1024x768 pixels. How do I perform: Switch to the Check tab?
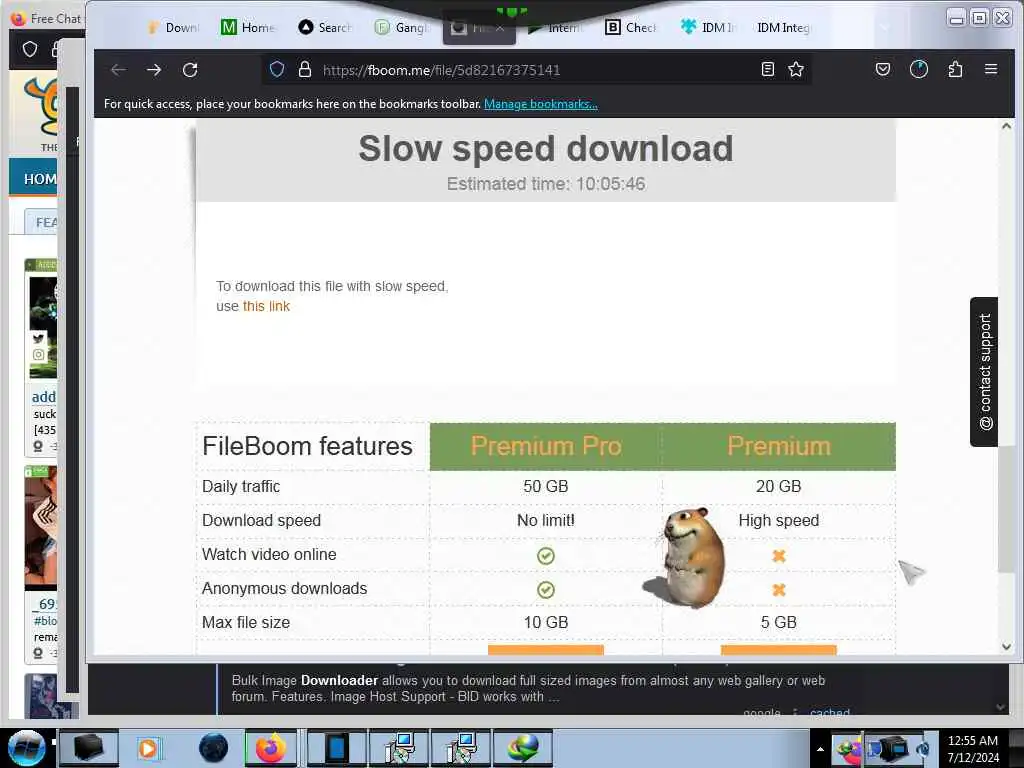[x=632, y=27]
